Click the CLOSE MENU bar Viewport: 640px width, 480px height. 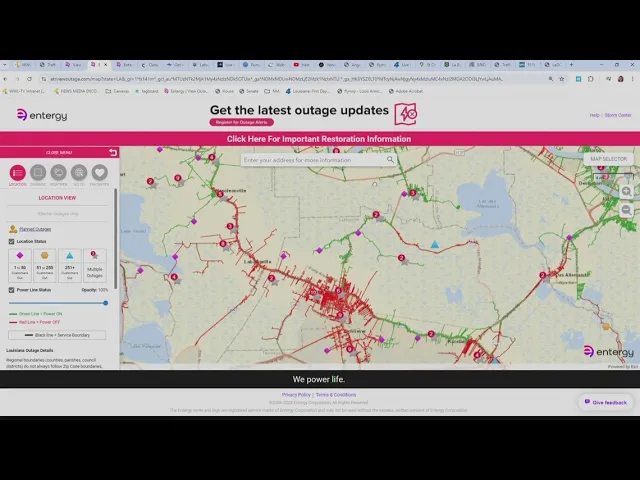59,152
